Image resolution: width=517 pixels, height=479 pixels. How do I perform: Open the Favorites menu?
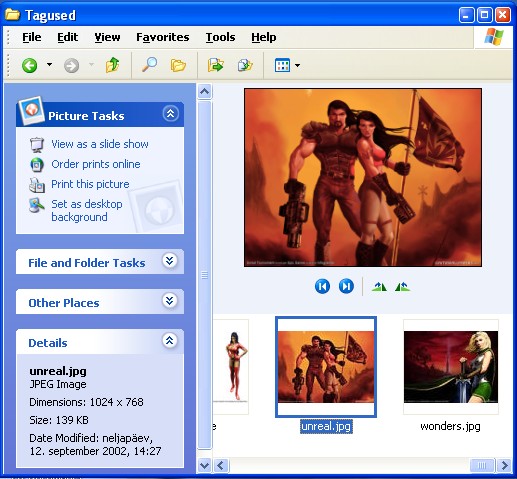click(163, 37)
